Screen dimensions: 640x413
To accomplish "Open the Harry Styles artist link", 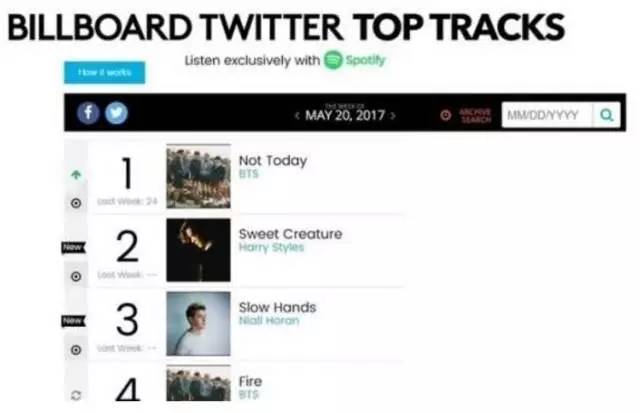I will click(x=271, y=247).
